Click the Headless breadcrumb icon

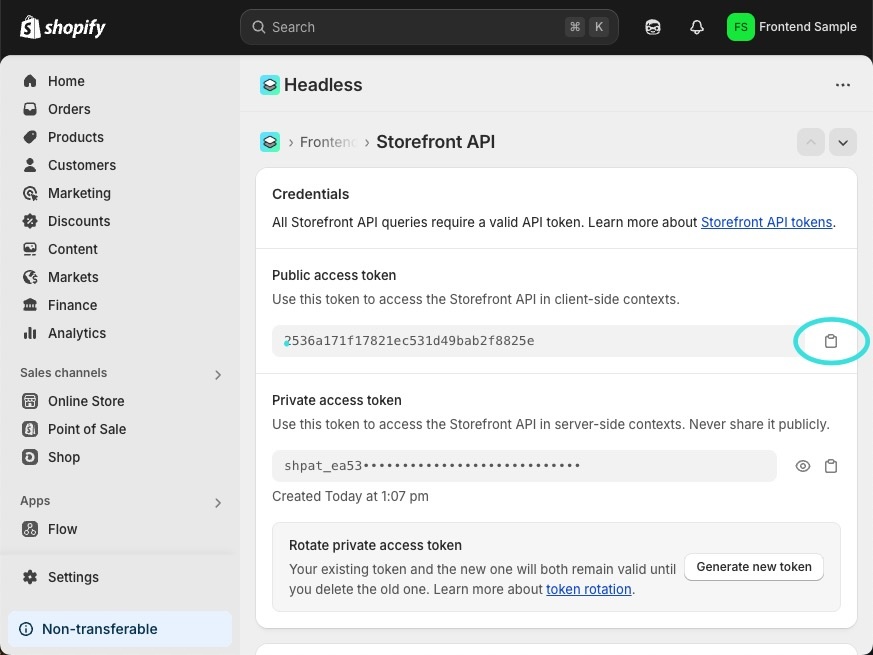tap(270, 142)
